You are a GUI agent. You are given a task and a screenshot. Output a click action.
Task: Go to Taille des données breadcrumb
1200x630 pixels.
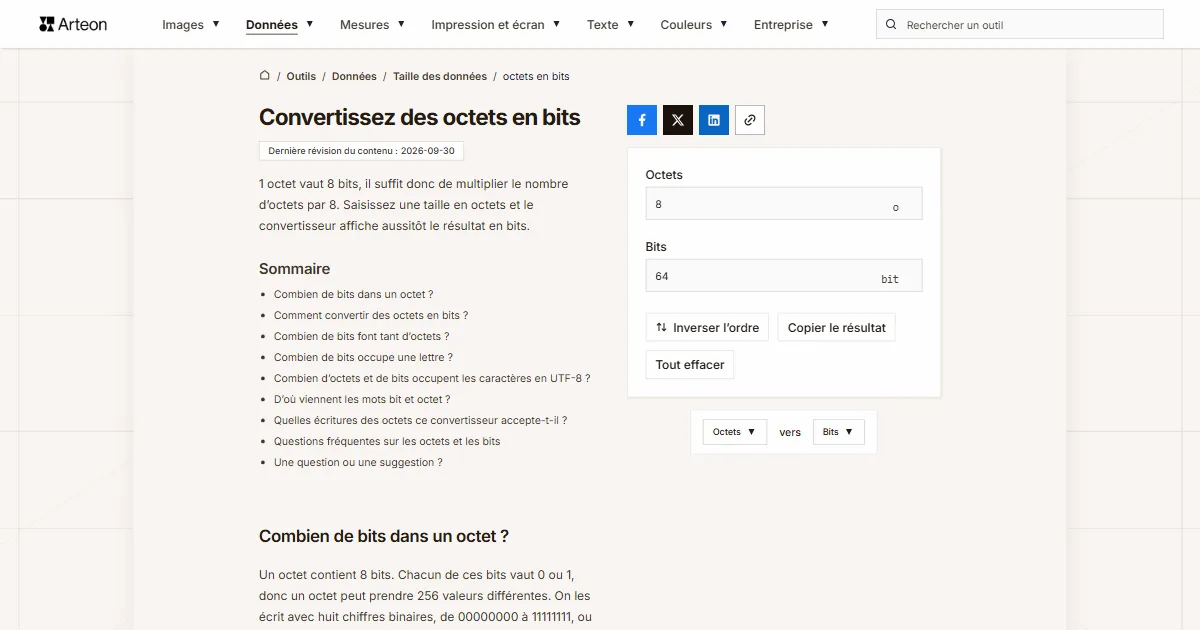tap(440, 76)
